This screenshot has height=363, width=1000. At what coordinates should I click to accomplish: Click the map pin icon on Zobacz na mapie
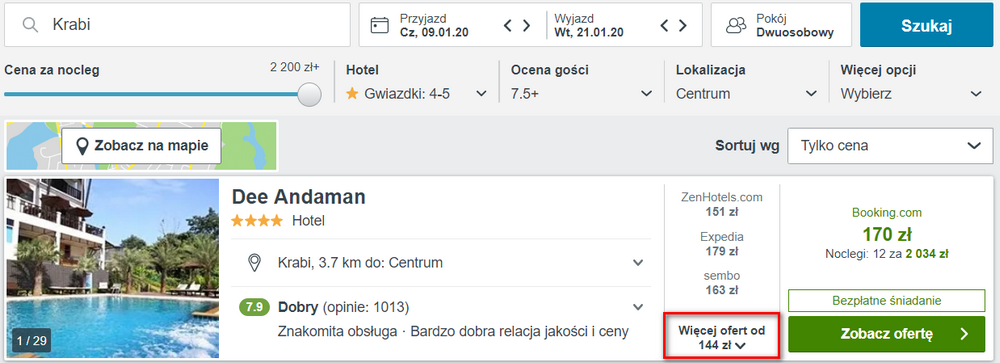(82, 146)
